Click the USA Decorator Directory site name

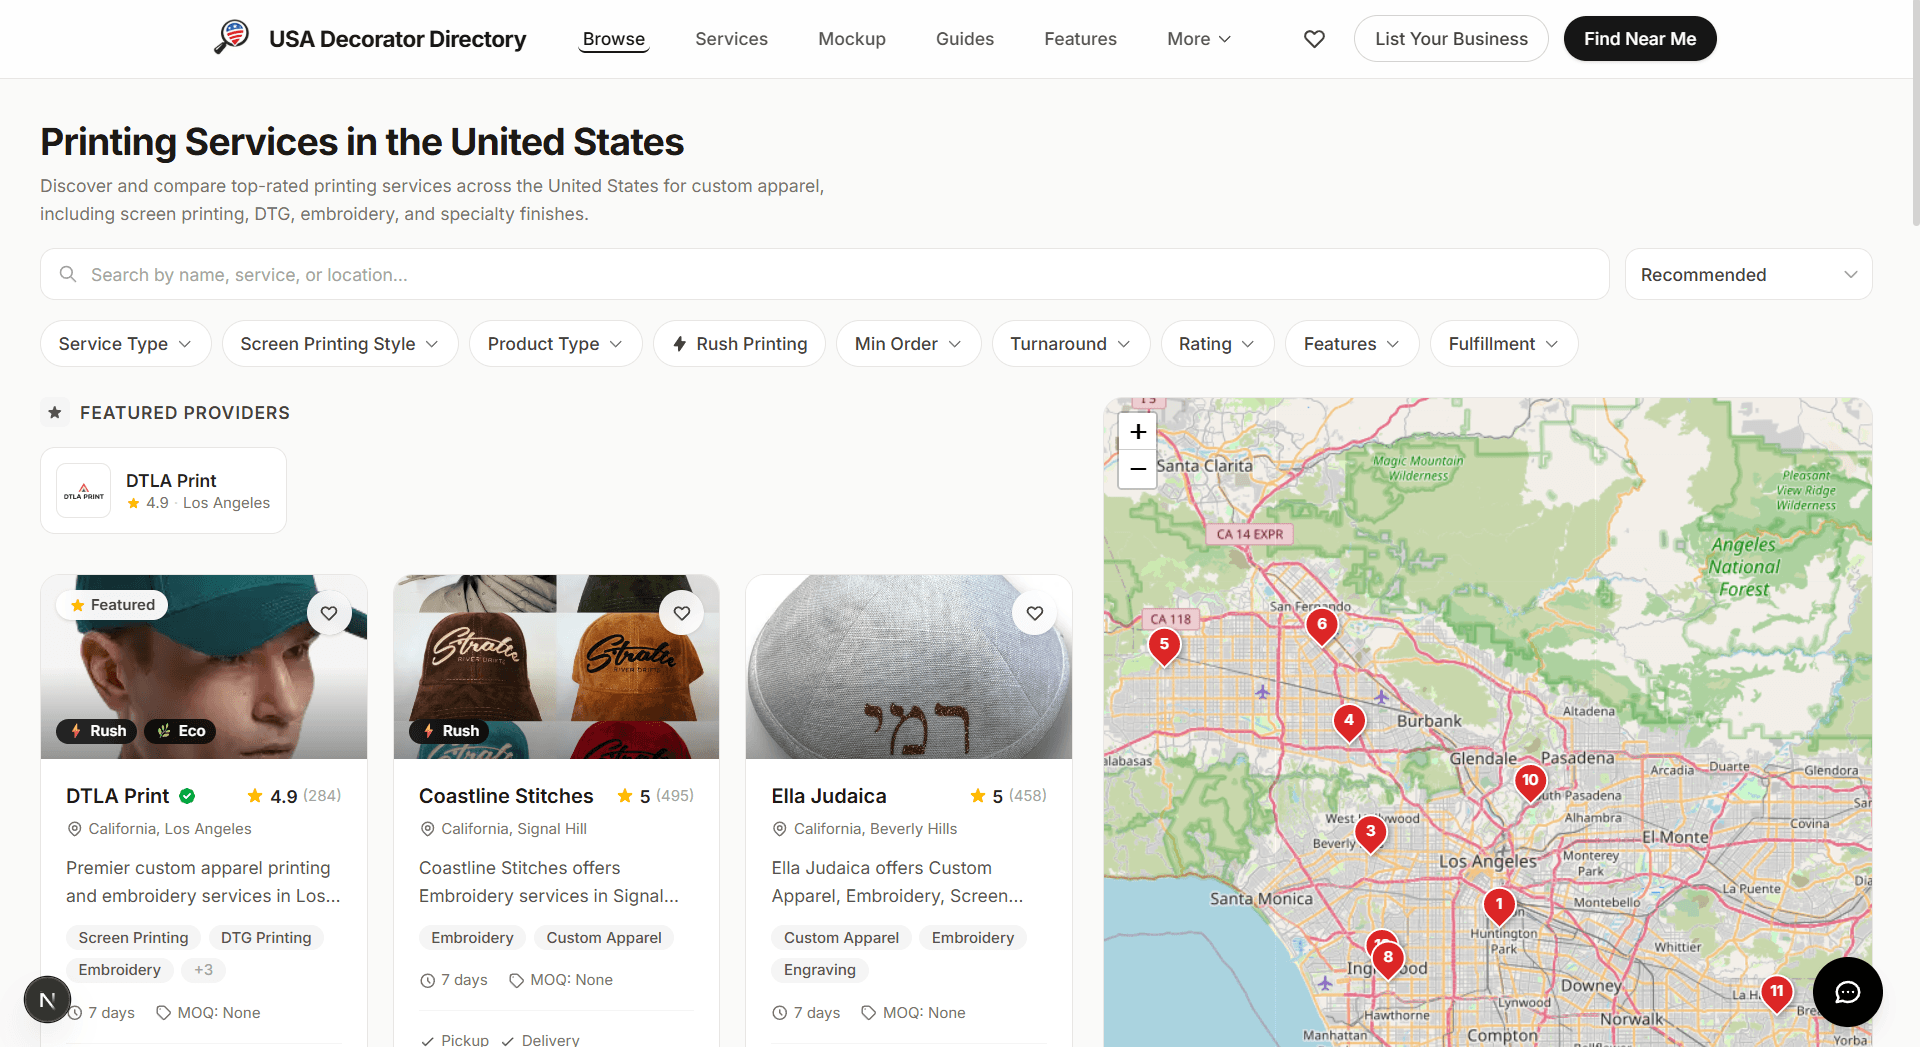click(x=397, y=39)
